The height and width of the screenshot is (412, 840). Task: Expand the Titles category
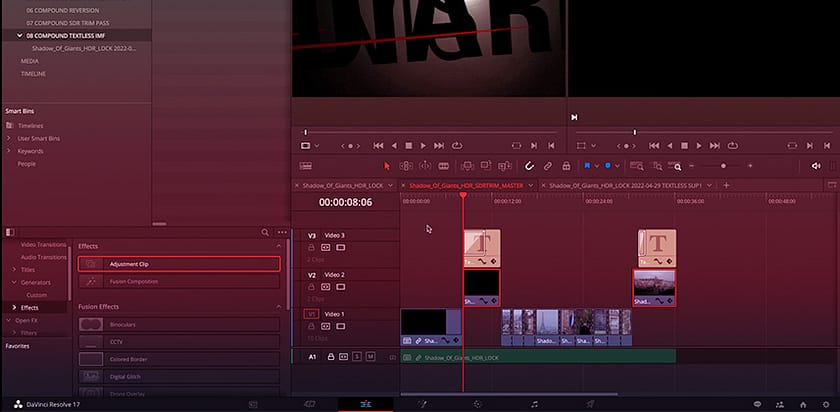(14, 270)
